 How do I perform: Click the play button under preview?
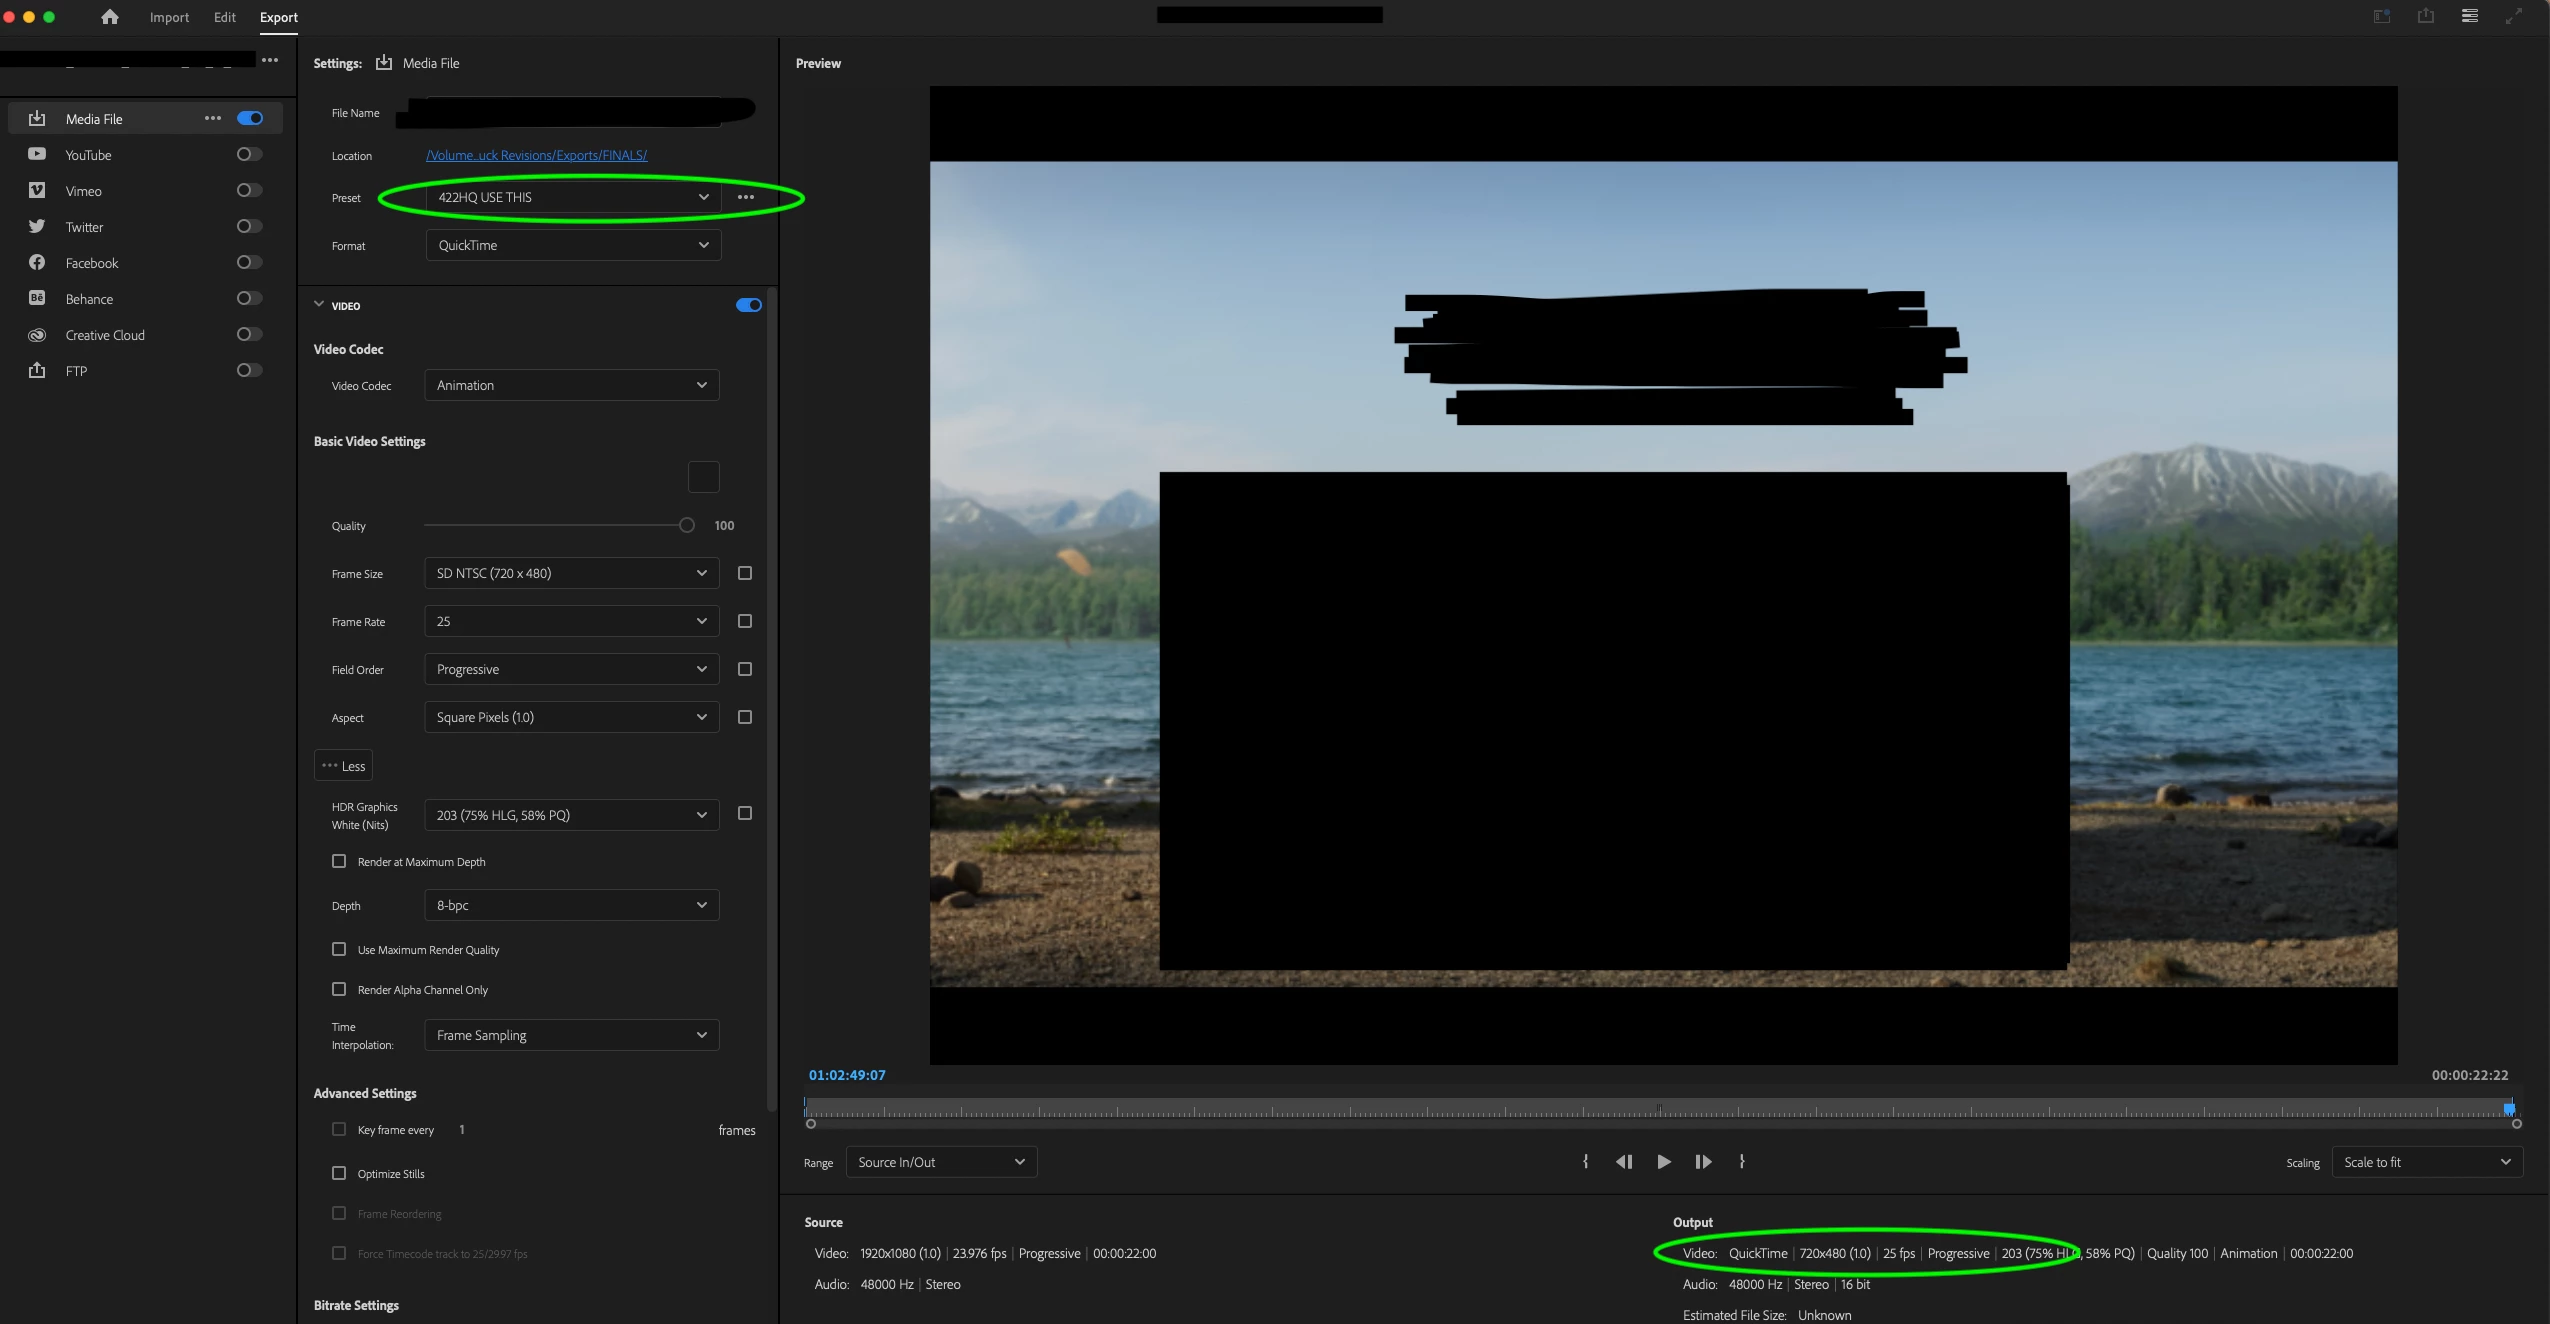[1663, 1162]
